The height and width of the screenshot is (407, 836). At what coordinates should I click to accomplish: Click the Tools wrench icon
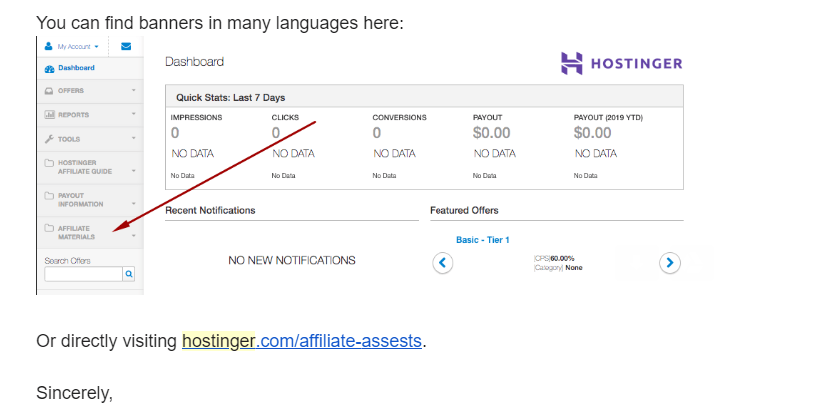(50, 139)
